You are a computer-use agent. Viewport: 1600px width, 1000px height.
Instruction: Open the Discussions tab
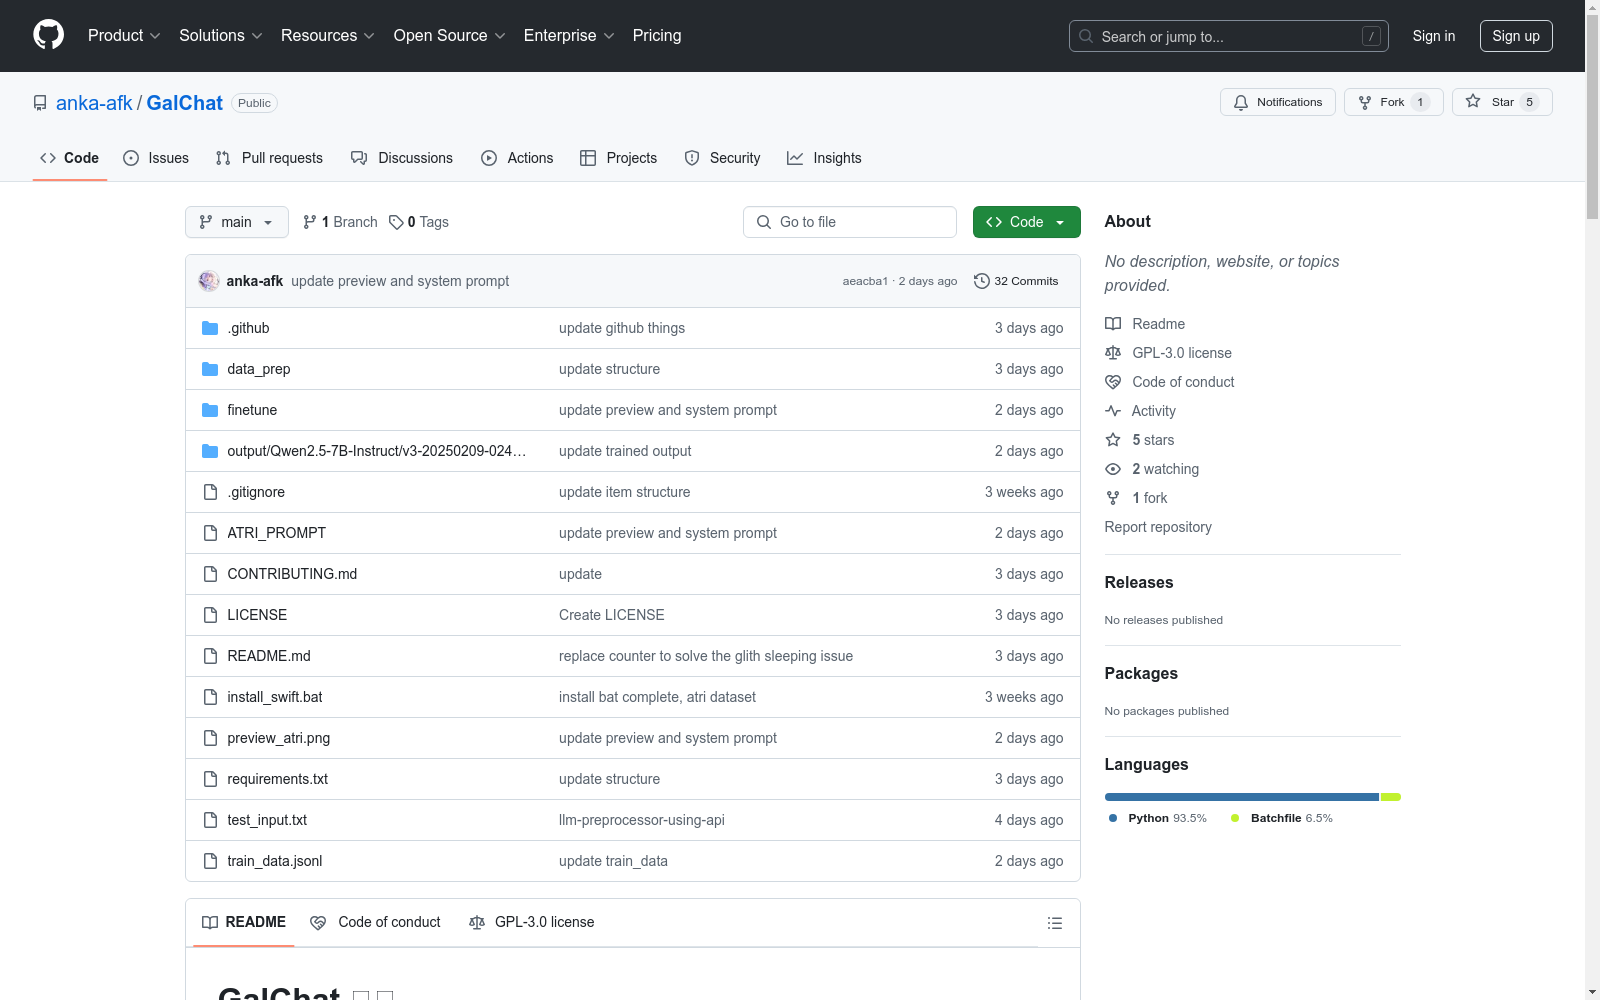402,158
